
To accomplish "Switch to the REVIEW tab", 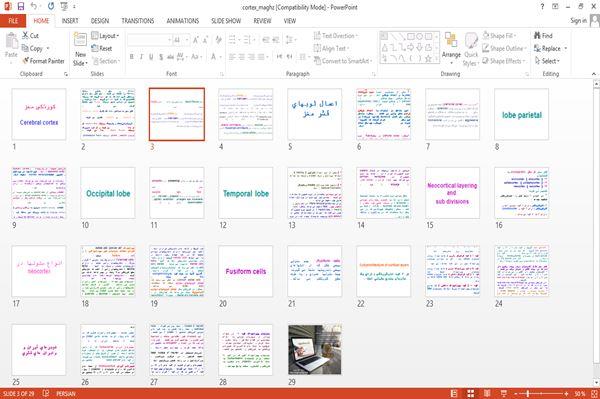I will [x=262, y=21].
